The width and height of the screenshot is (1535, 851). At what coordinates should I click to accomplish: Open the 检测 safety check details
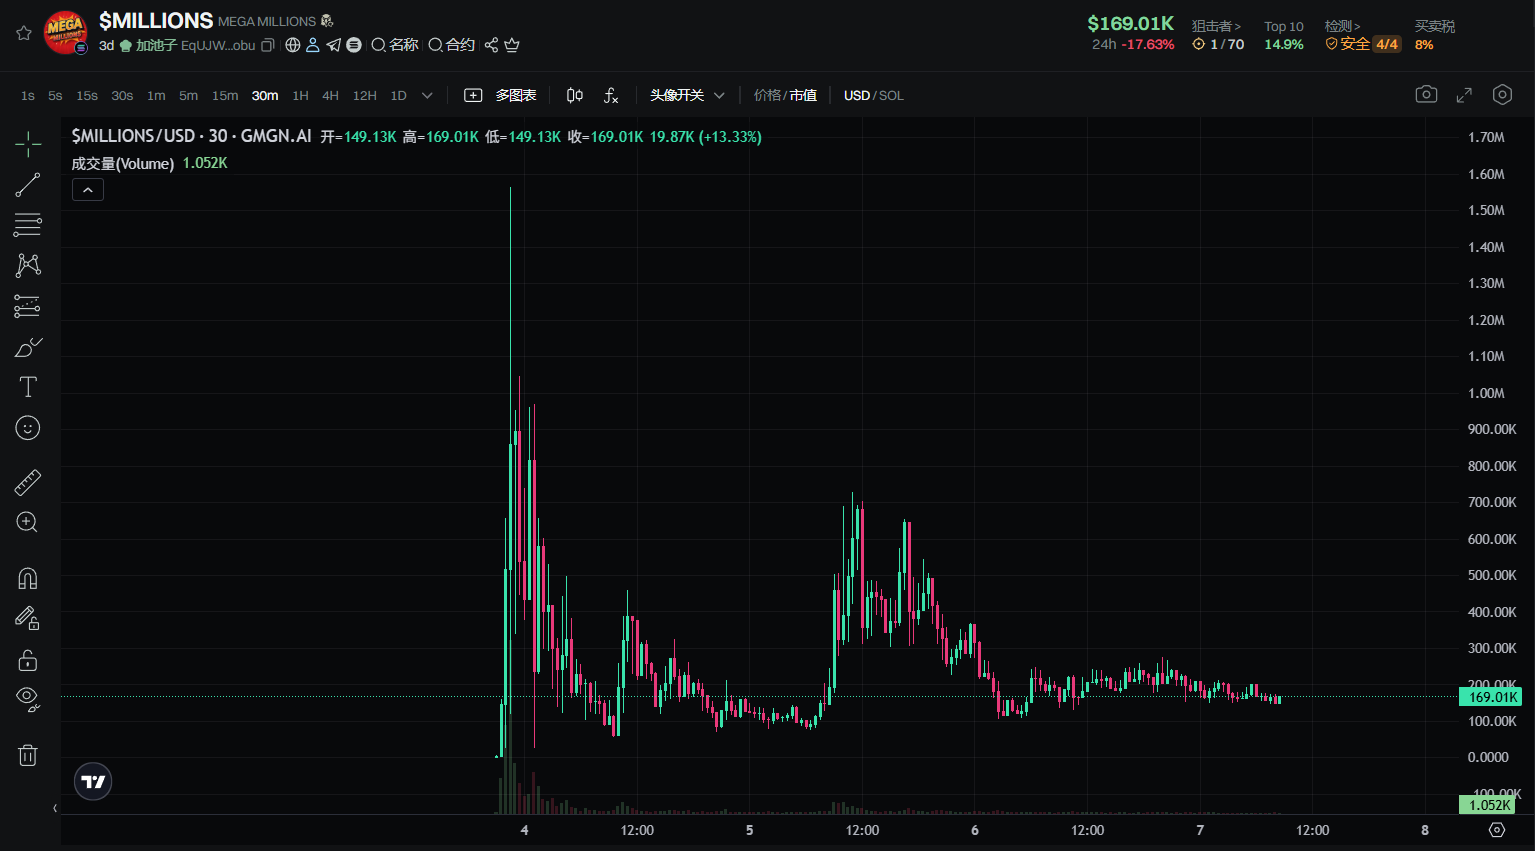pos(1343,26)
